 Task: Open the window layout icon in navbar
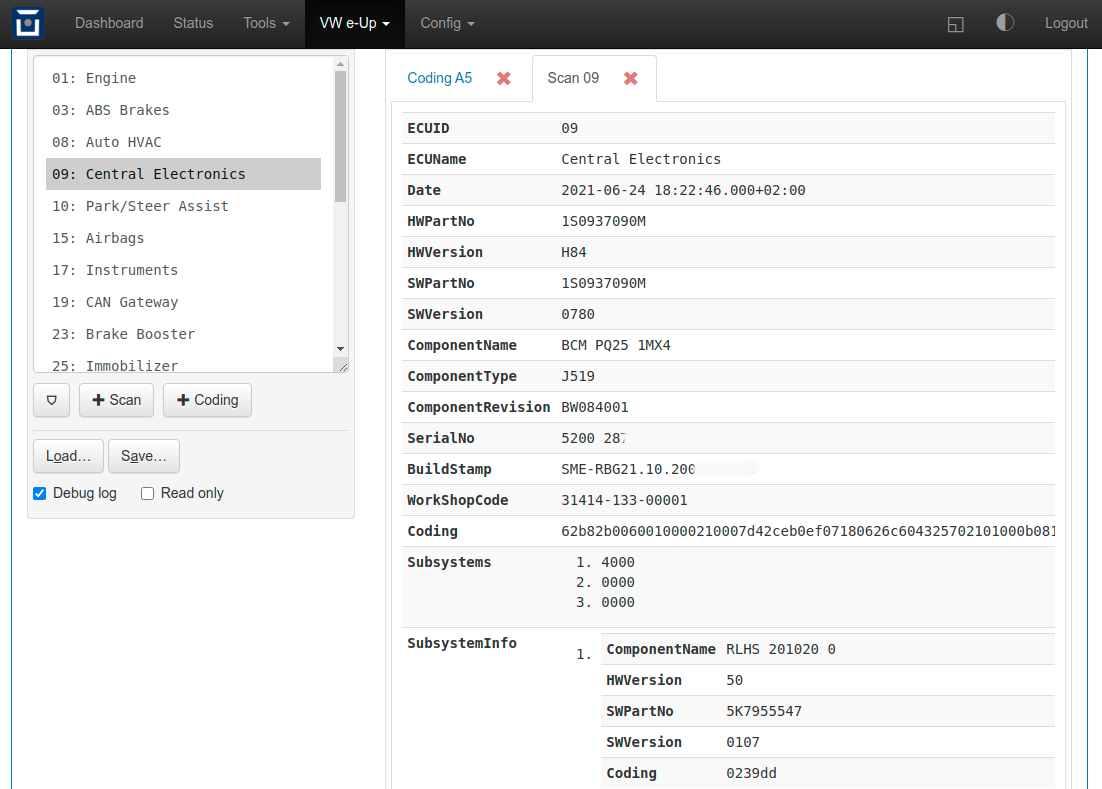(955, 24)
